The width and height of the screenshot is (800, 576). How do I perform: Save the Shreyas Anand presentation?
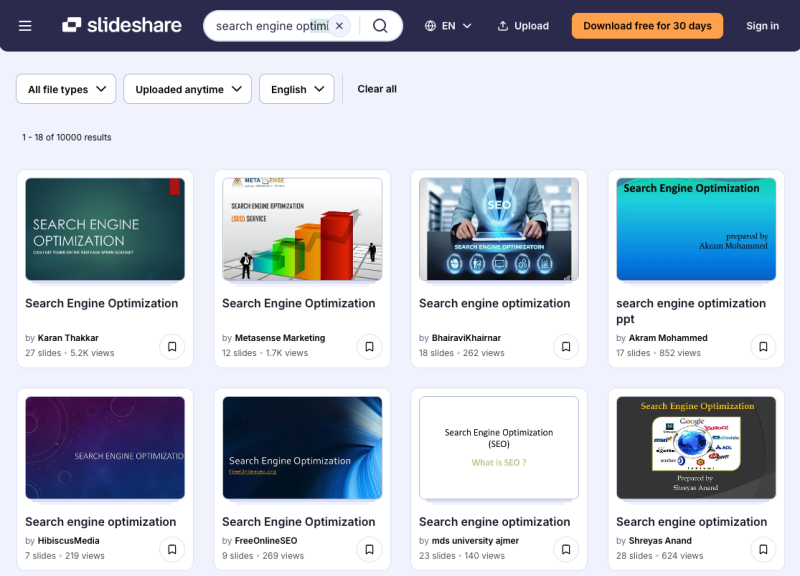763,549
